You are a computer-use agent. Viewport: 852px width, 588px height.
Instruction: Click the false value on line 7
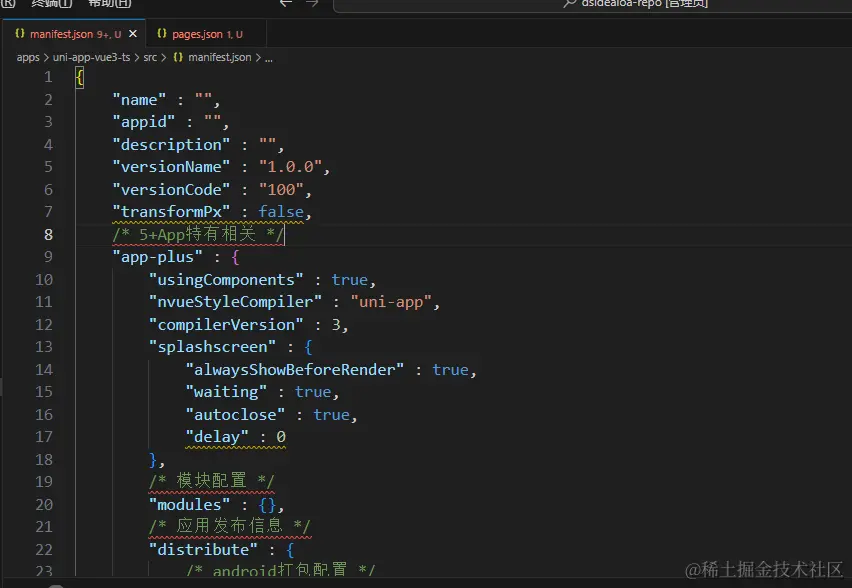(x=281, y=212)
